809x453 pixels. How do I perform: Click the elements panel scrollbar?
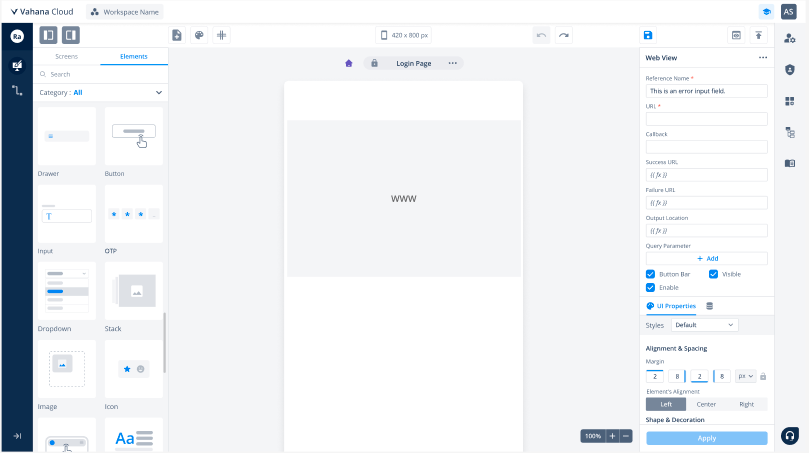[x=165, y=343]
